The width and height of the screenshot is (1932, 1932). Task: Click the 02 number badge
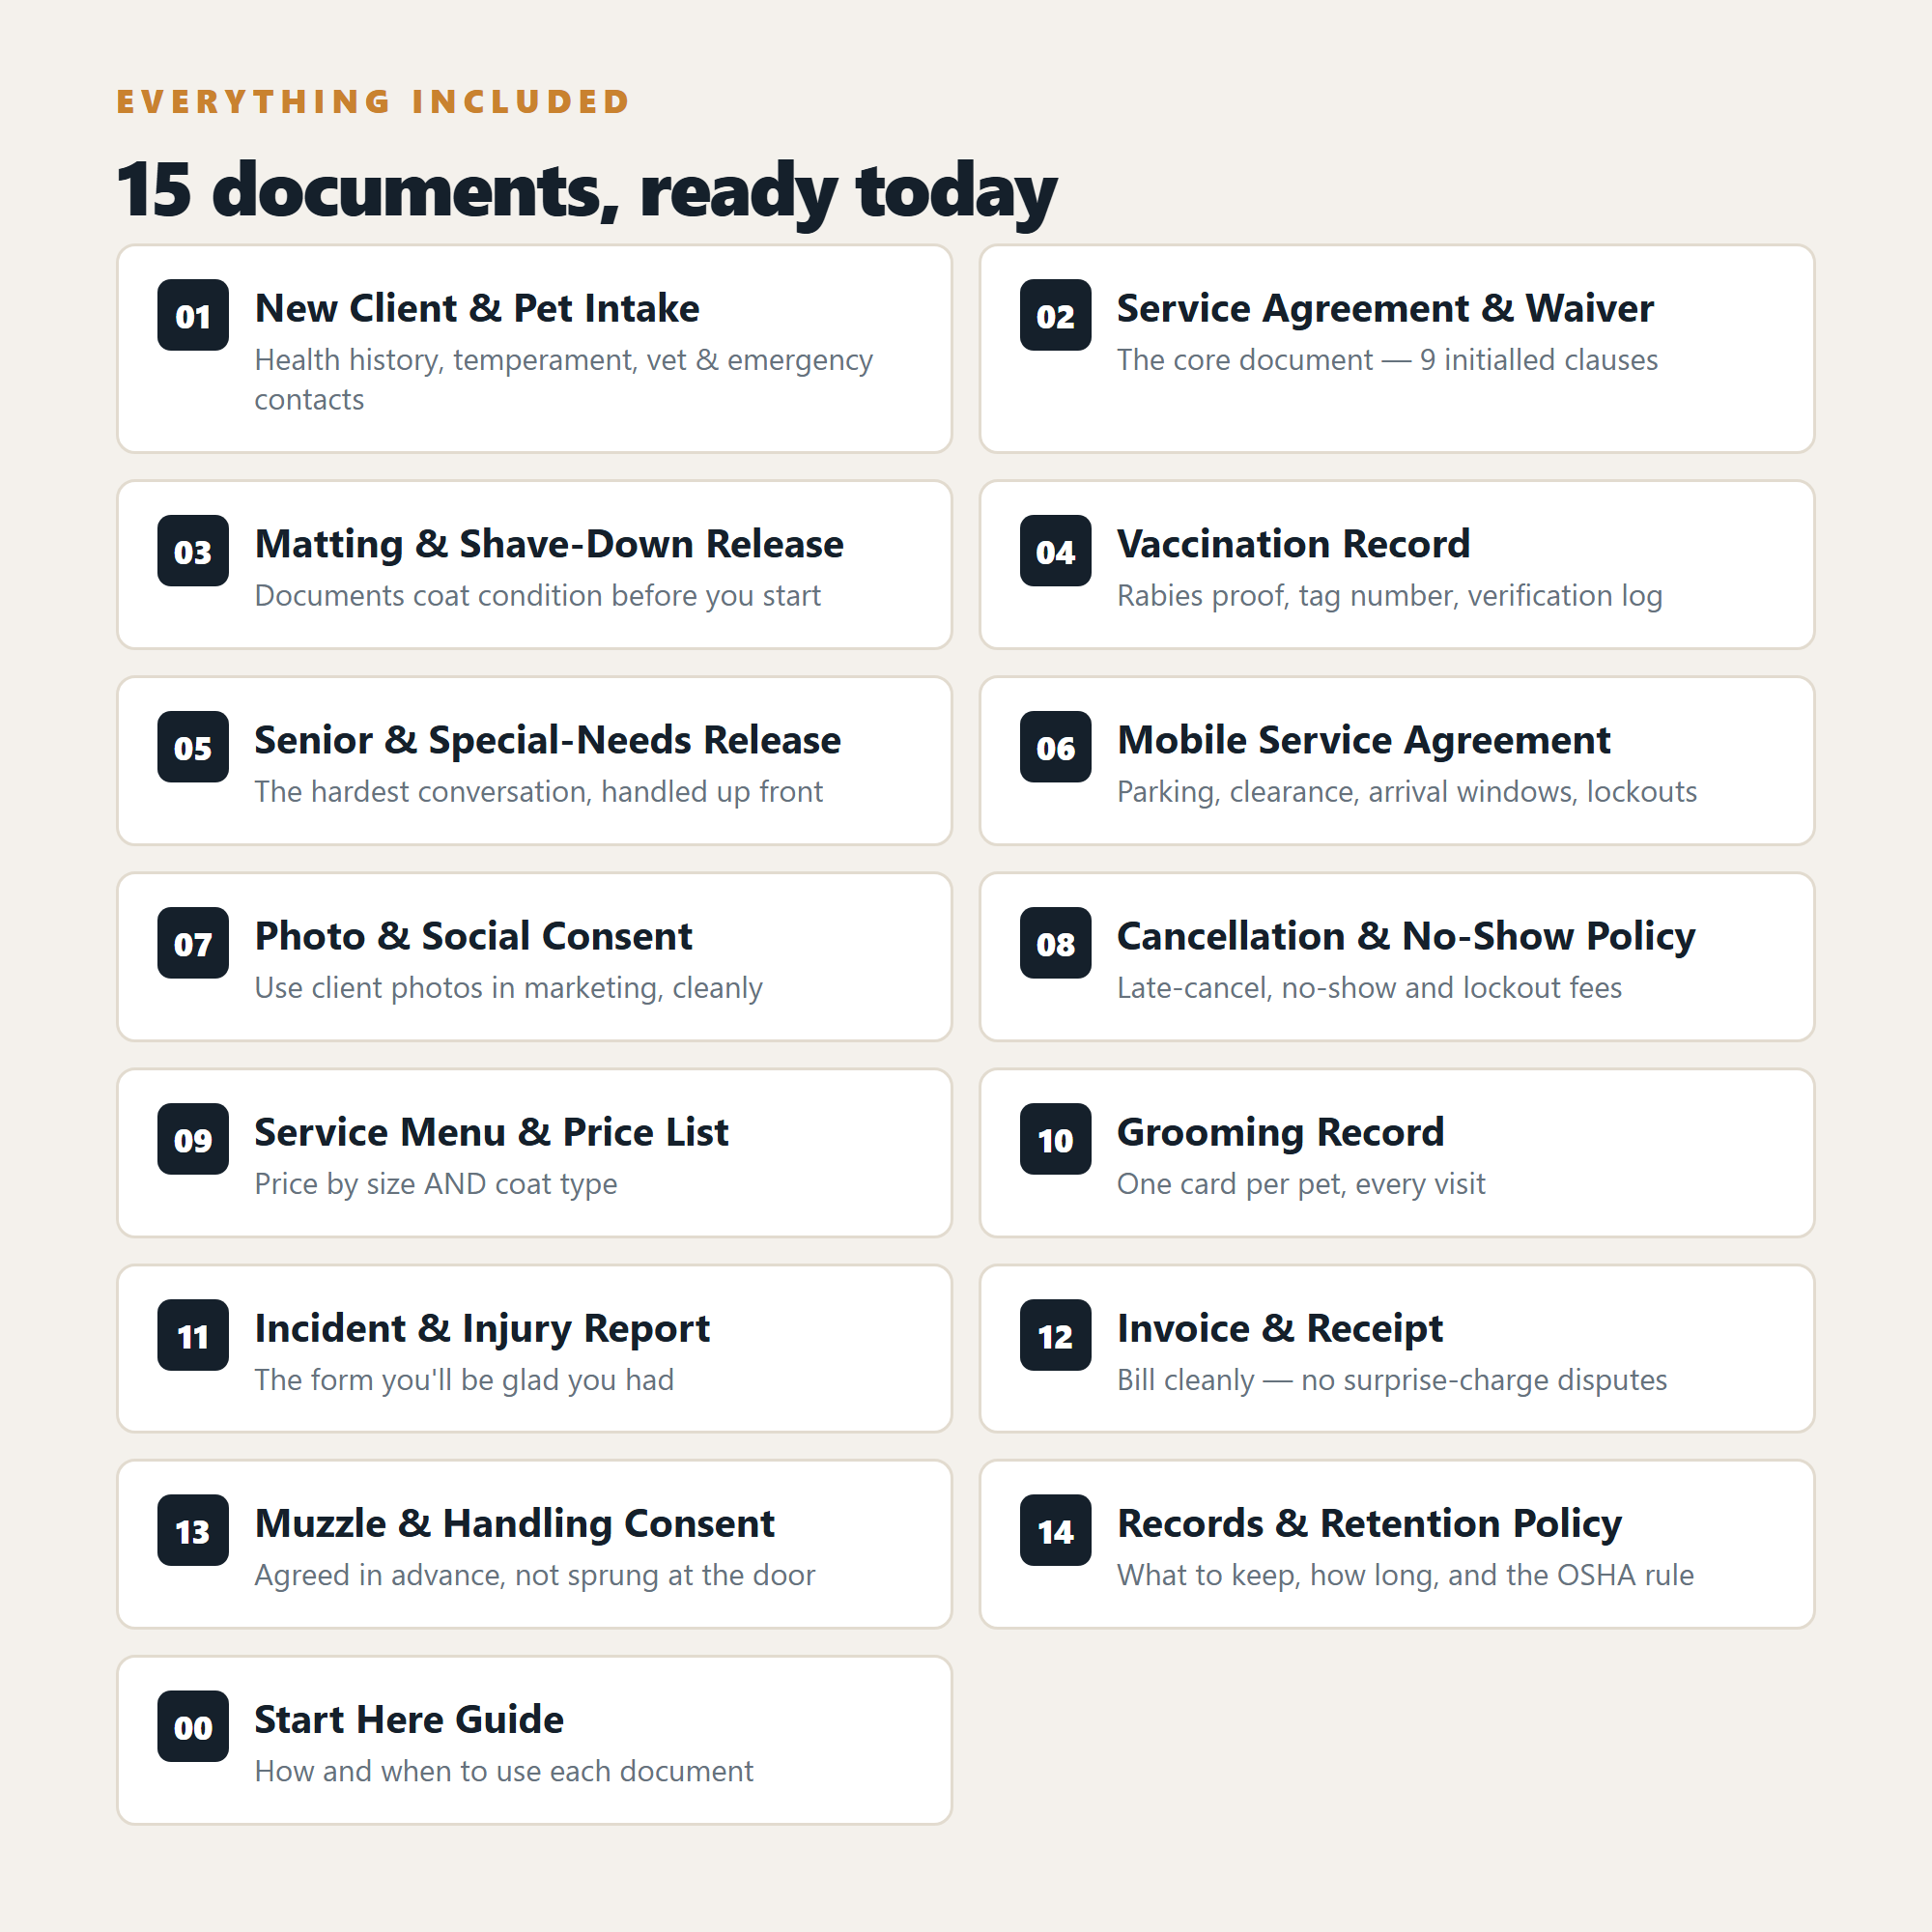click(1055, 315)
